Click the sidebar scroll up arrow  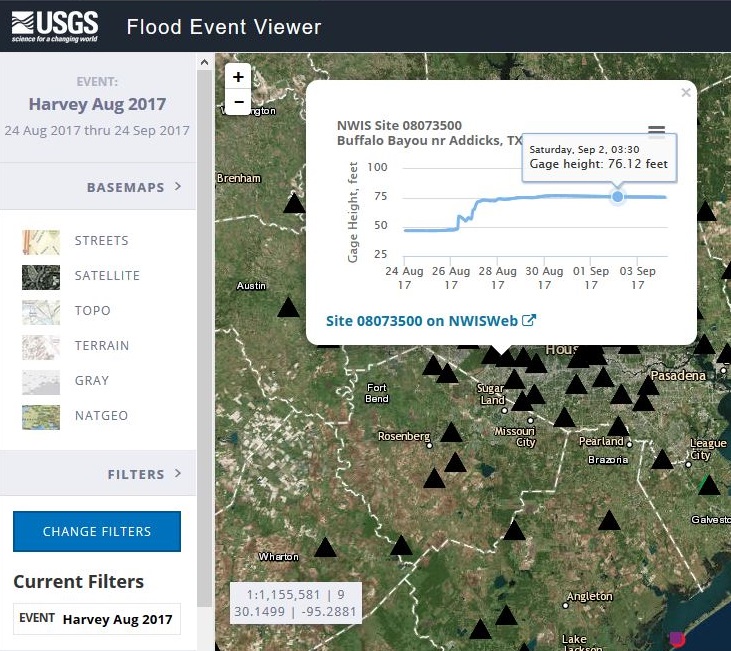(204, 62)
